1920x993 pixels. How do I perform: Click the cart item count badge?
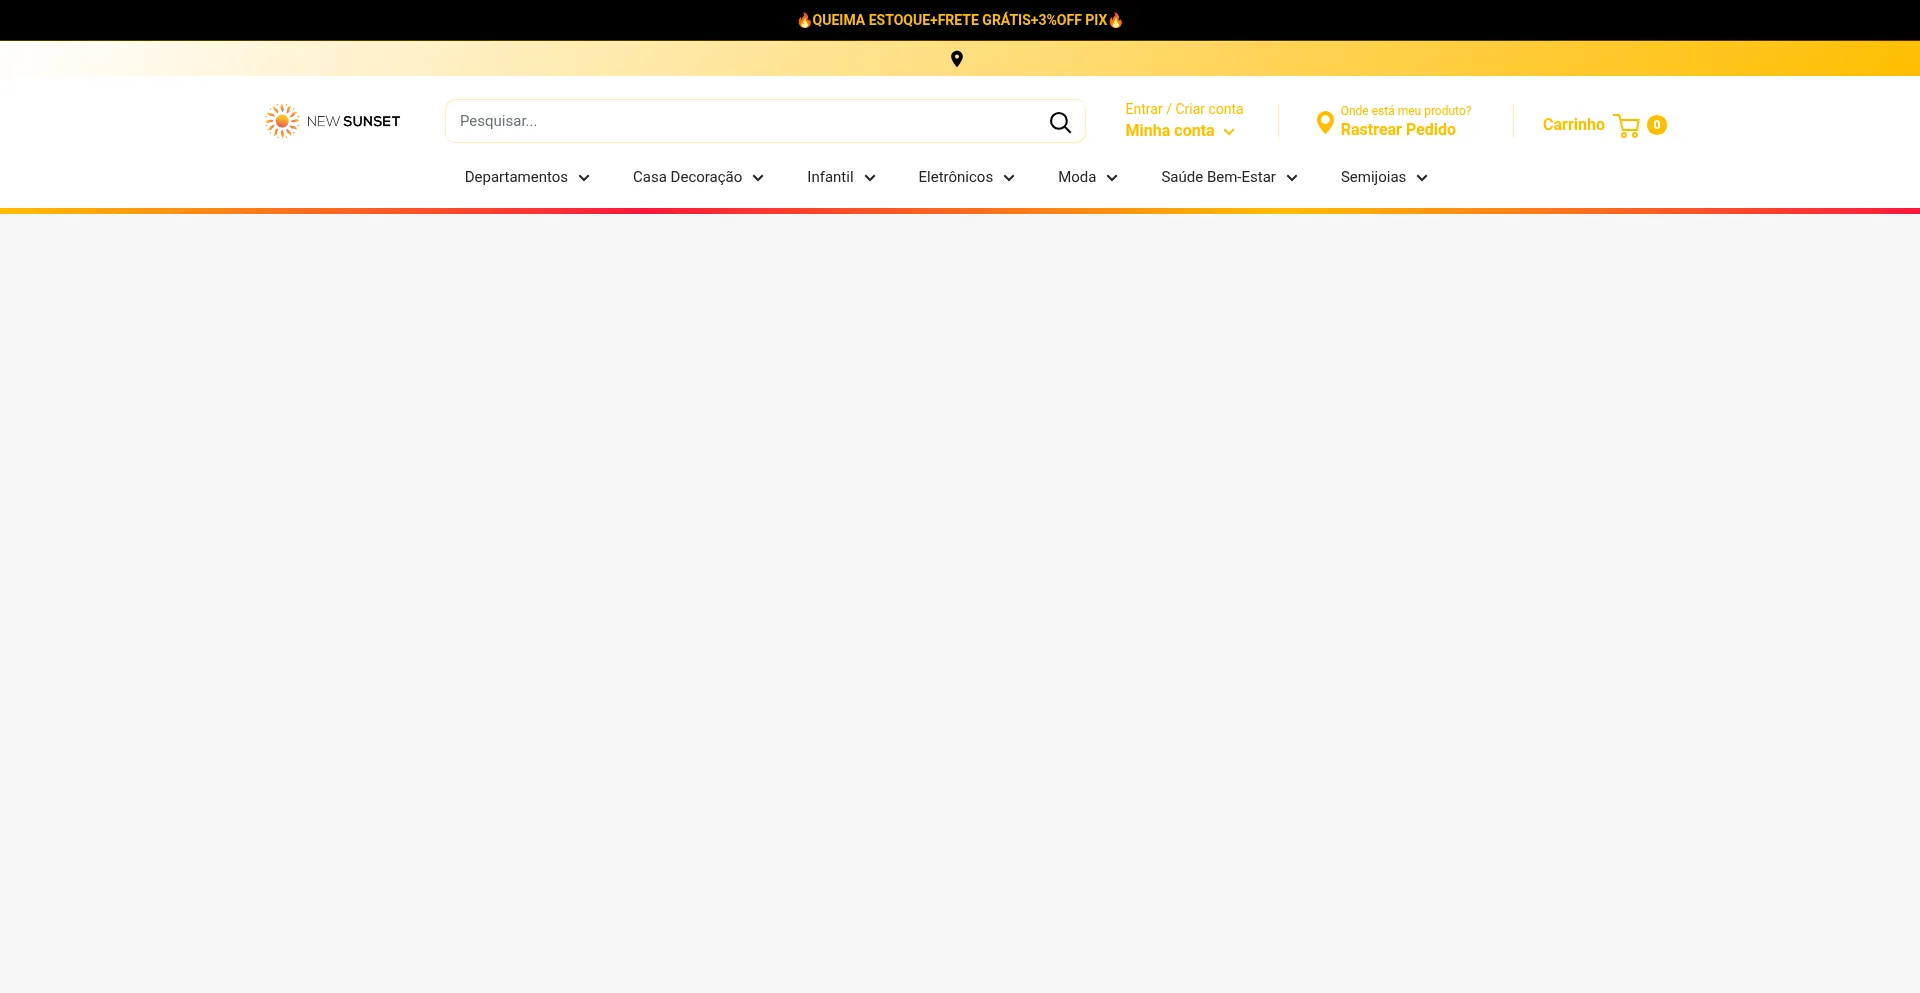pyautogui.click(x=1657, y=125)
